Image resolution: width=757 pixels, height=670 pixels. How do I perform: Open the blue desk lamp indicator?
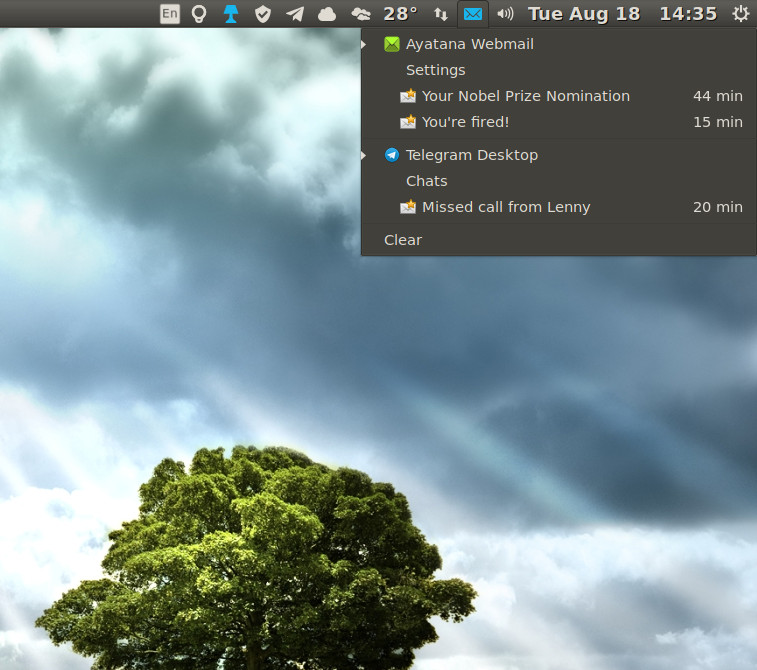tap(231, 14)
